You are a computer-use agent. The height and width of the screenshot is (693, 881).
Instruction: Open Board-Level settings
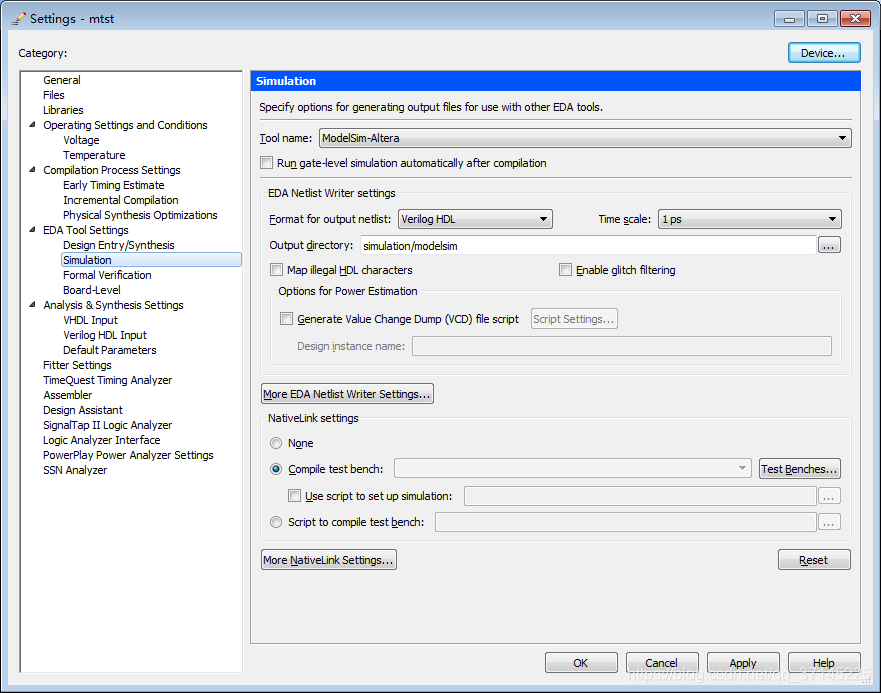[92, 290]
